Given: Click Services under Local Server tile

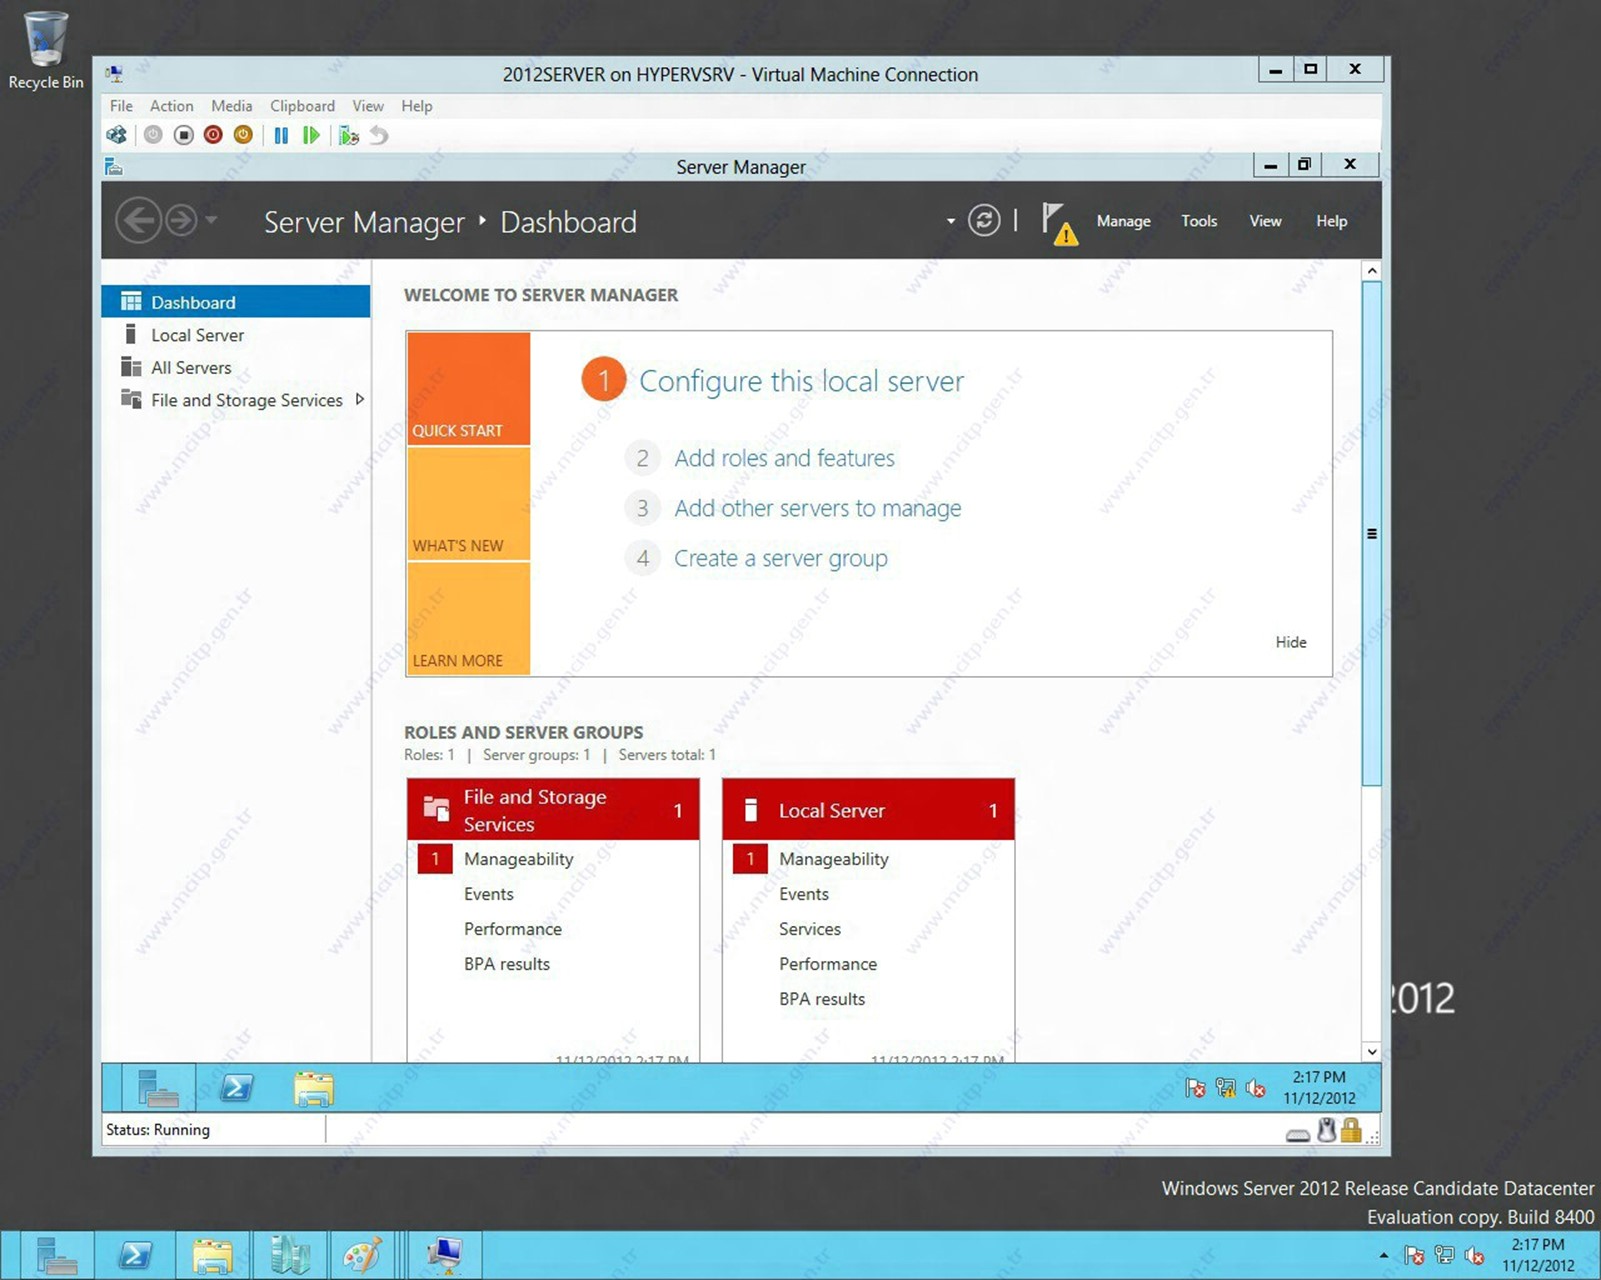Looking at the screenshot, I should point(809,929).
